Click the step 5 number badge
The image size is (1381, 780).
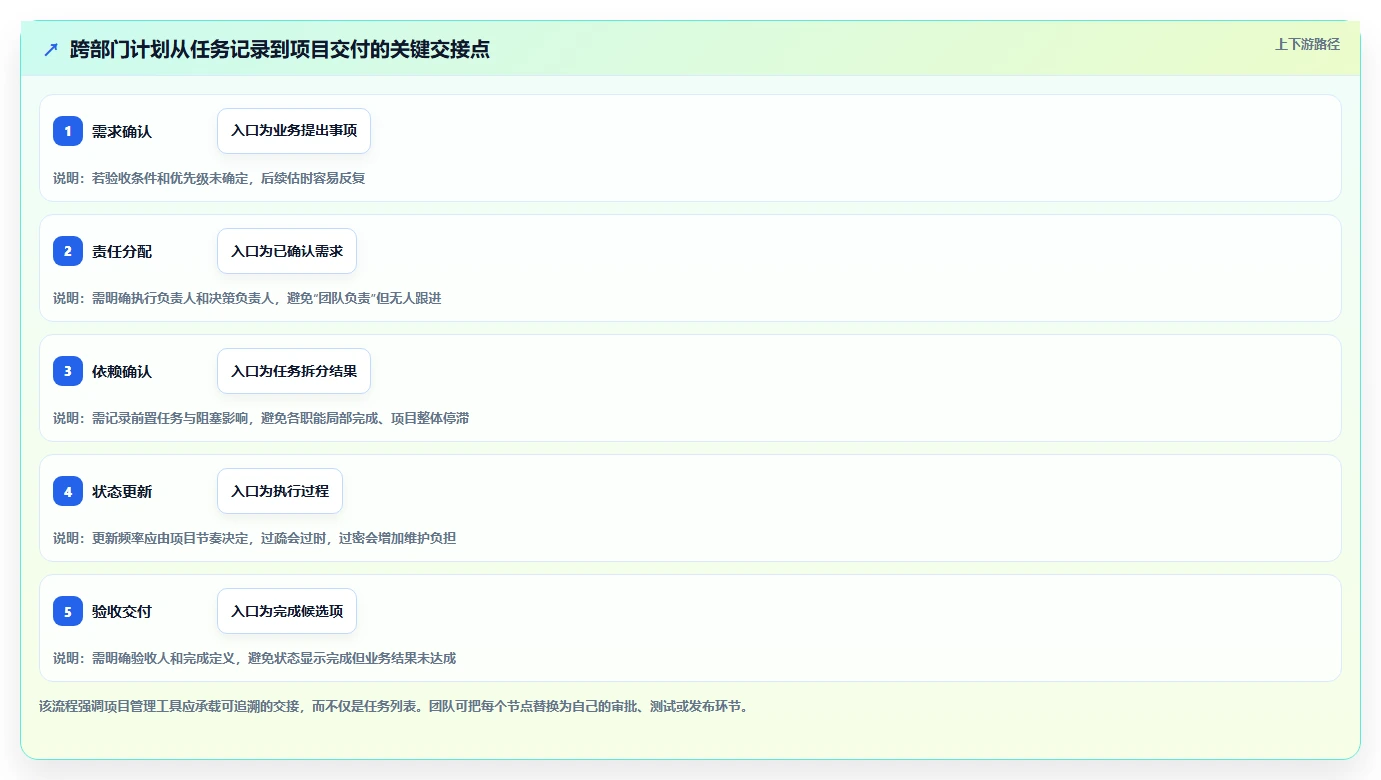pos(68,611)
